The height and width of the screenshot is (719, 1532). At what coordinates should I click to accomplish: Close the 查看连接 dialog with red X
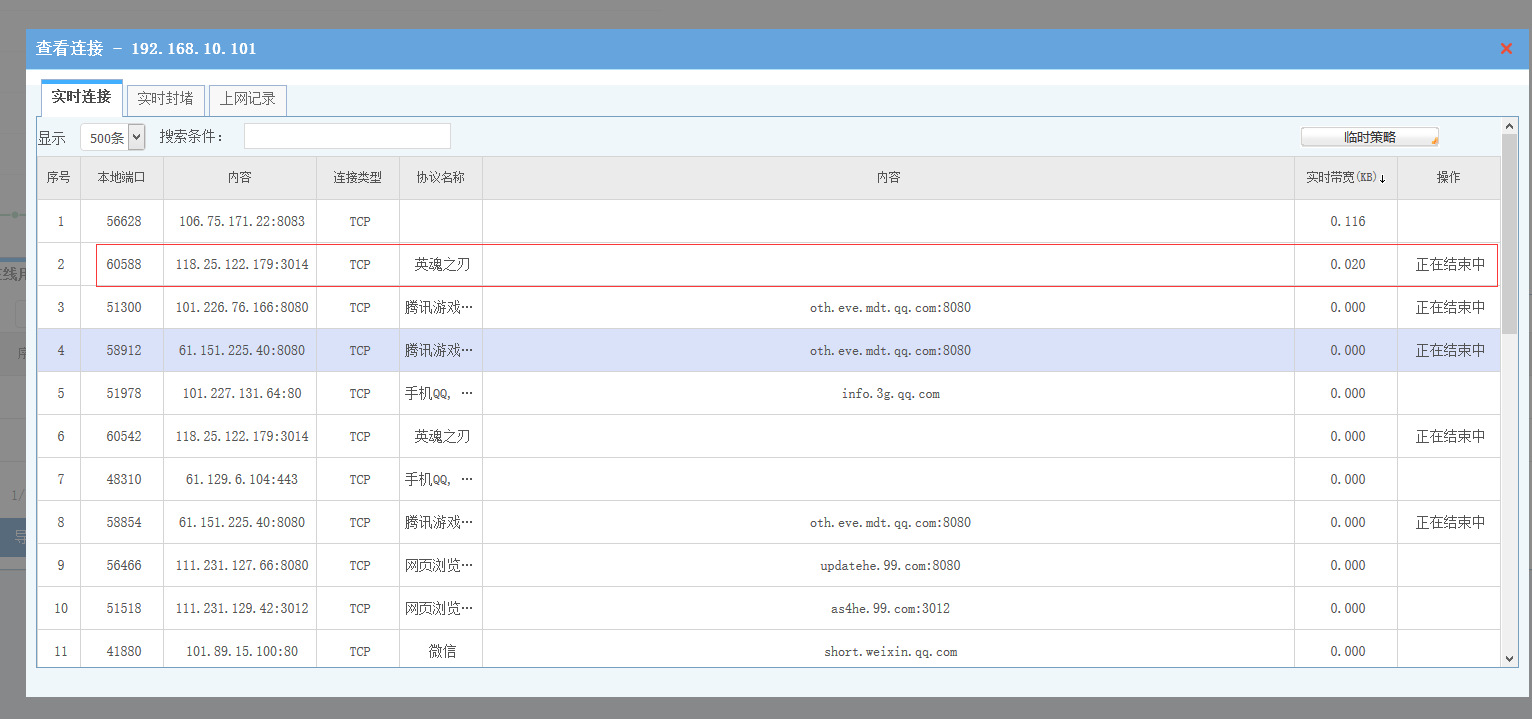tap(1505, 49)
